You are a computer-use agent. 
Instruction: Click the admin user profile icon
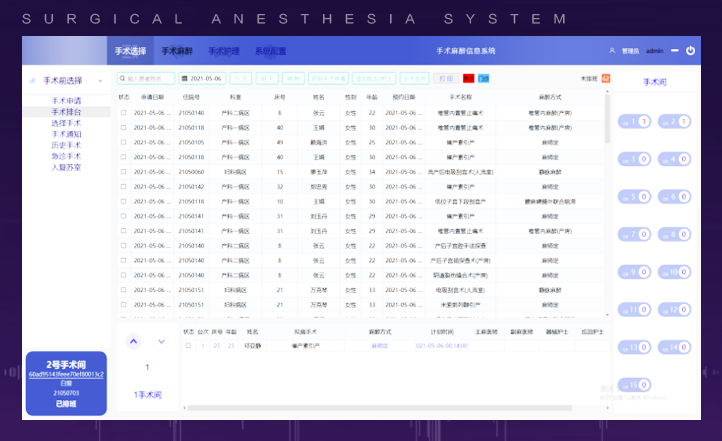point(611,50)
